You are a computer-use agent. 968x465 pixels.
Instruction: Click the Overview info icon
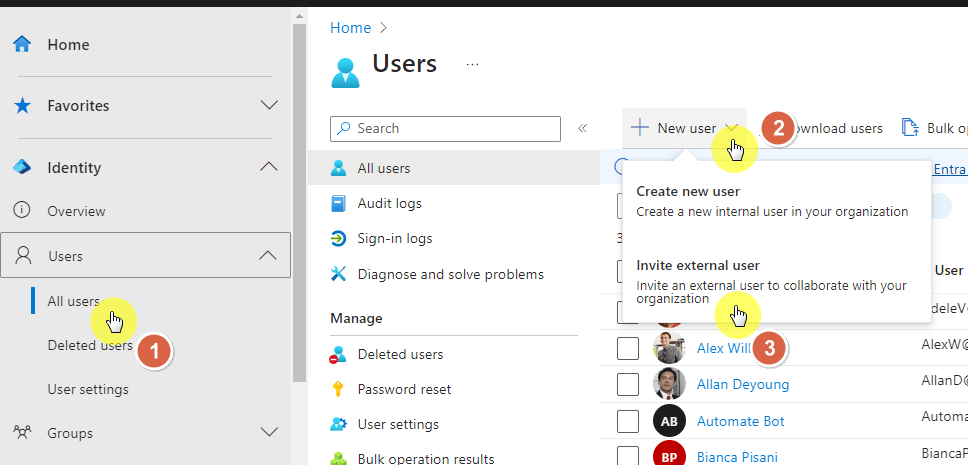pyautogui.click(x=22, y=211)
